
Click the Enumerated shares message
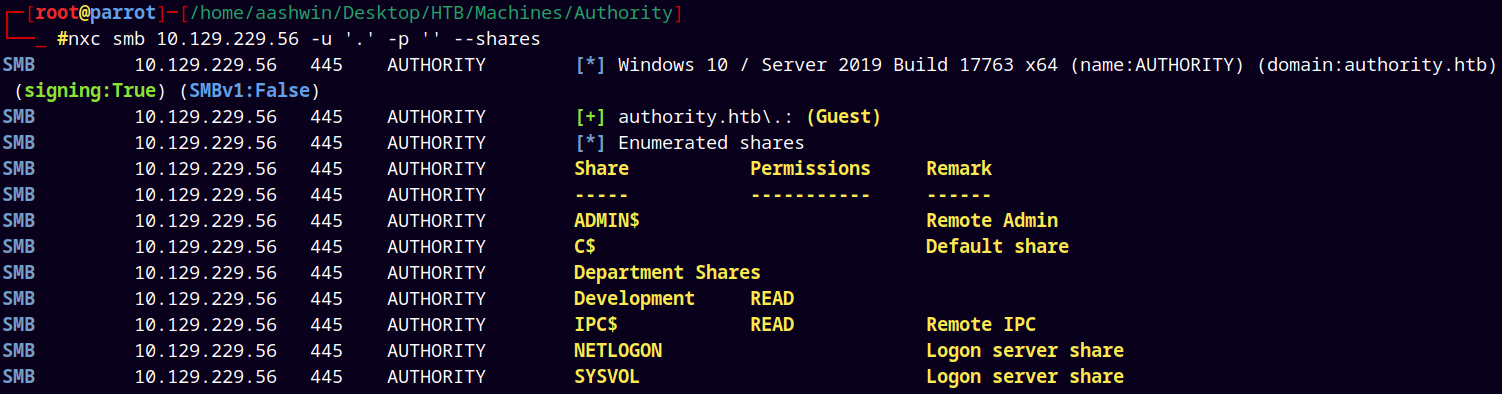coord(711,143)
